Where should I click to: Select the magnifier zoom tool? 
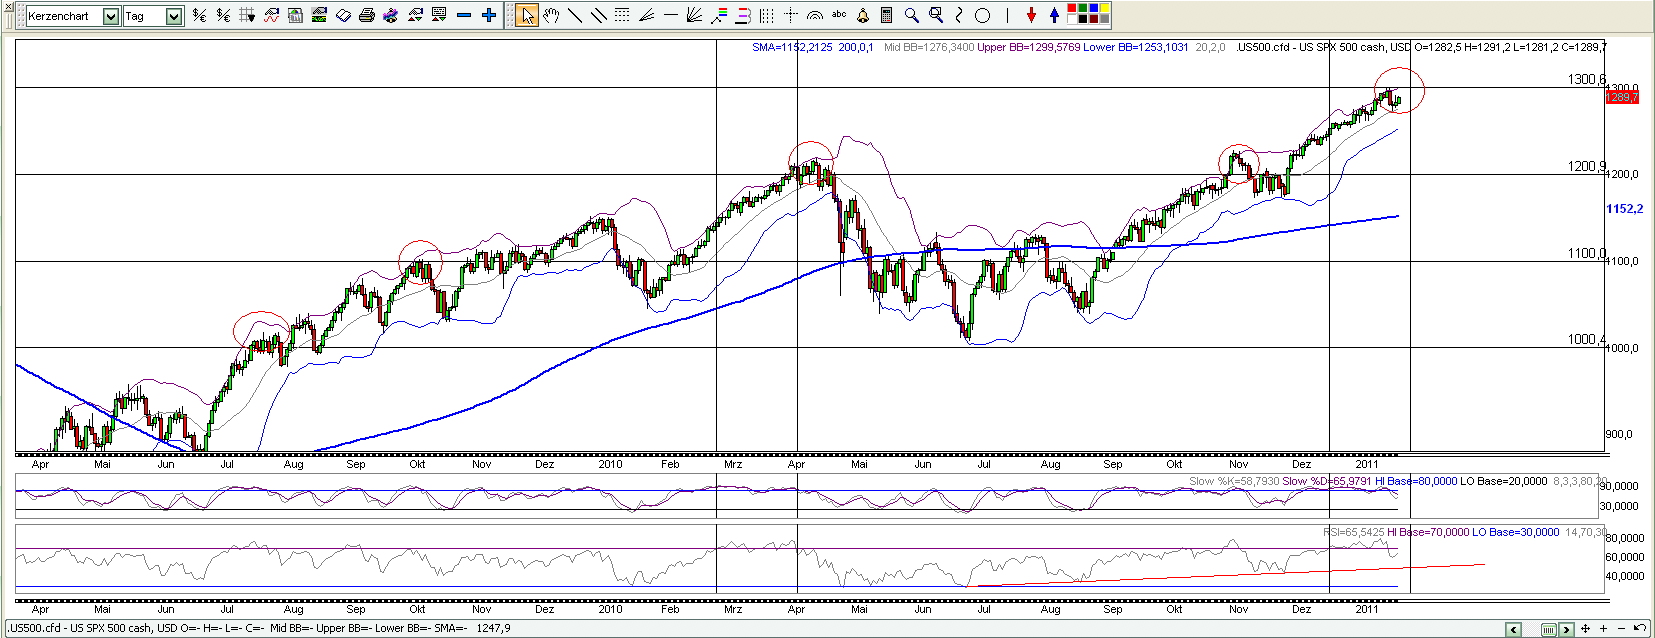click(x=911, y=15)
